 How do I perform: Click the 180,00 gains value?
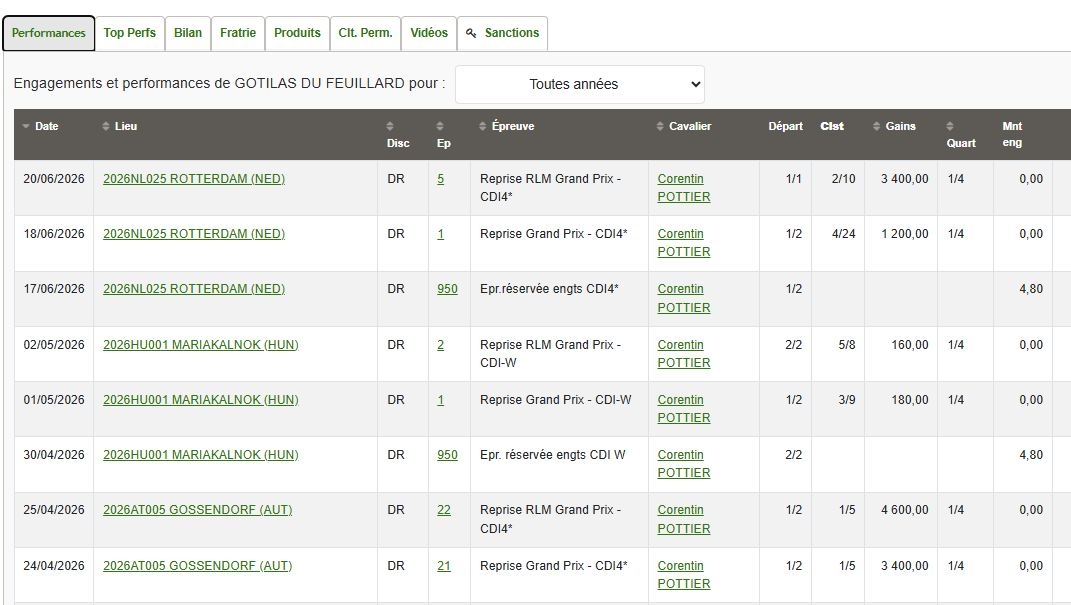click(x=910, y=399)
